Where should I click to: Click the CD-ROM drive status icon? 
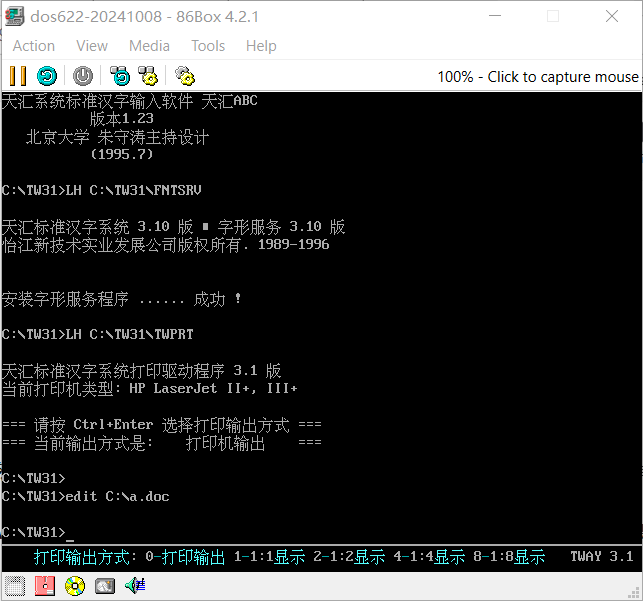[x=75, y=586]
